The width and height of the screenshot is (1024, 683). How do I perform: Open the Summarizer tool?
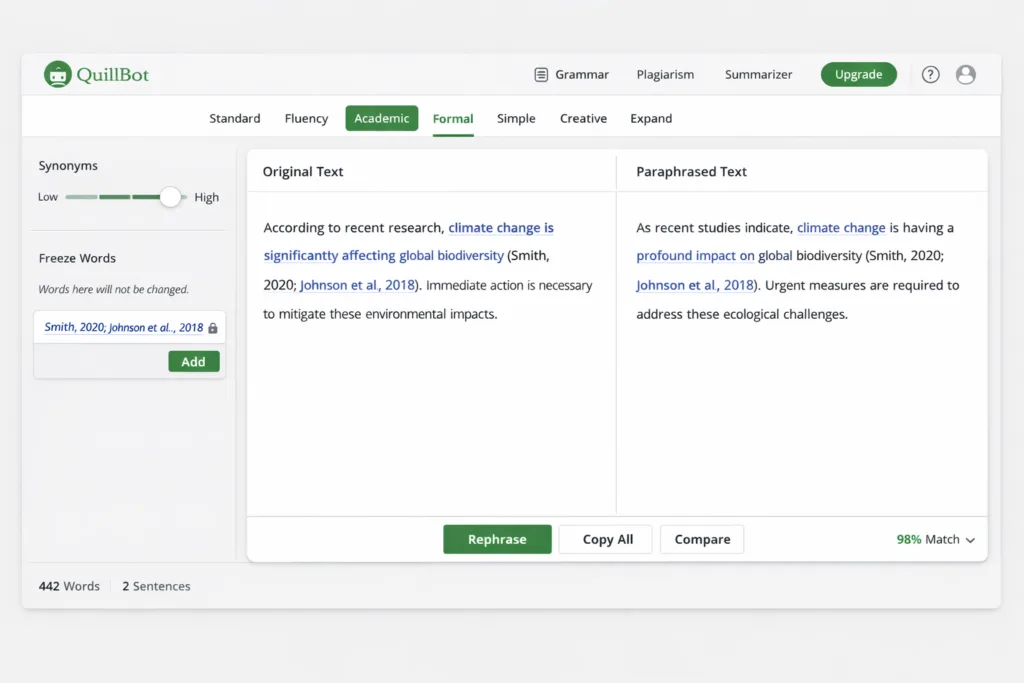coord(758,74)
